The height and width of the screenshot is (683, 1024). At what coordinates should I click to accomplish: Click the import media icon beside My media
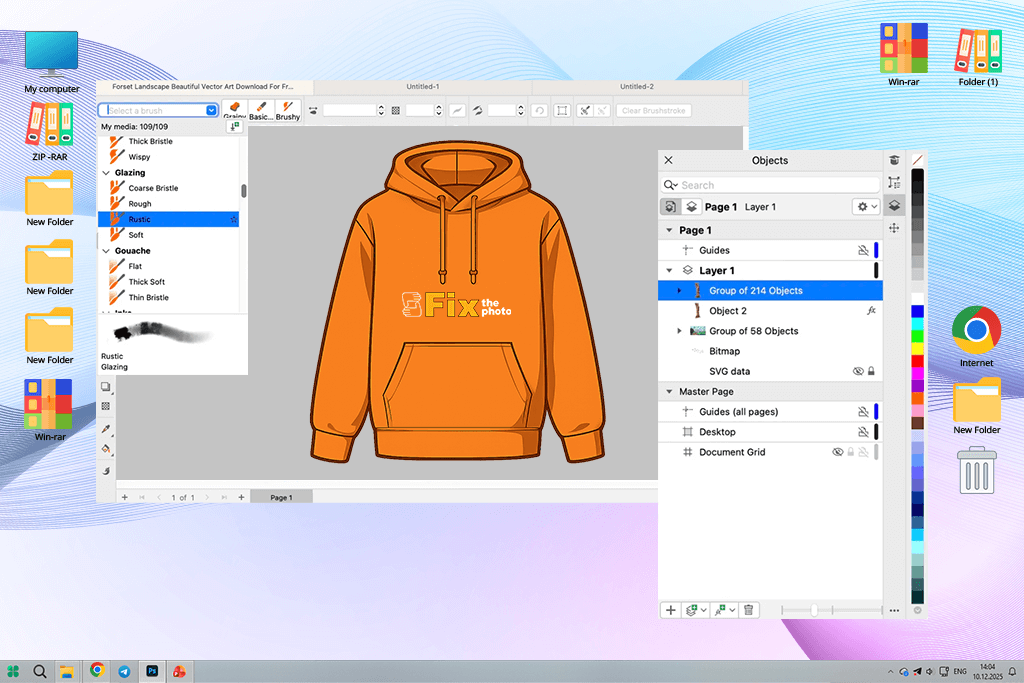tap(234, 127)
